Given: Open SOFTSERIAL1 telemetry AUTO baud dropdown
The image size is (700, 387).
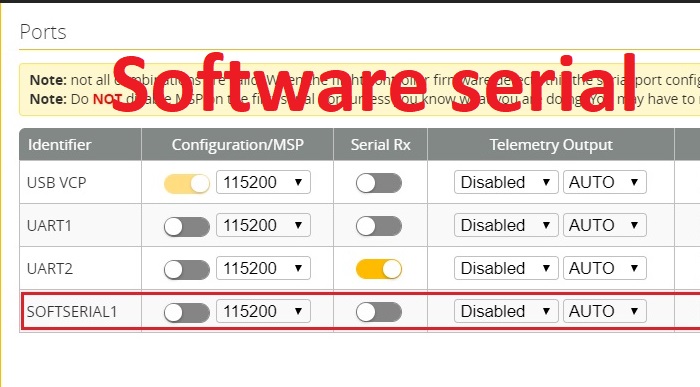Looking at the screenshot, I should tap(605, 311).
